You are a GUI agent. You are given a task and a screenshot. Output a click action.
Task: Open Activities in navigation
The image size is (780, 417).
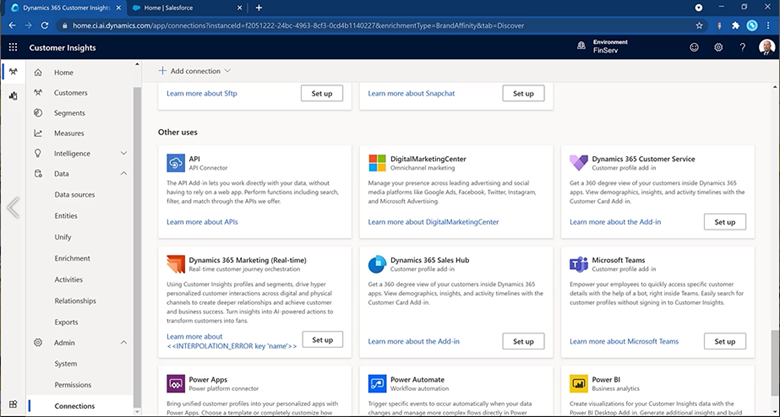point(69,280)
